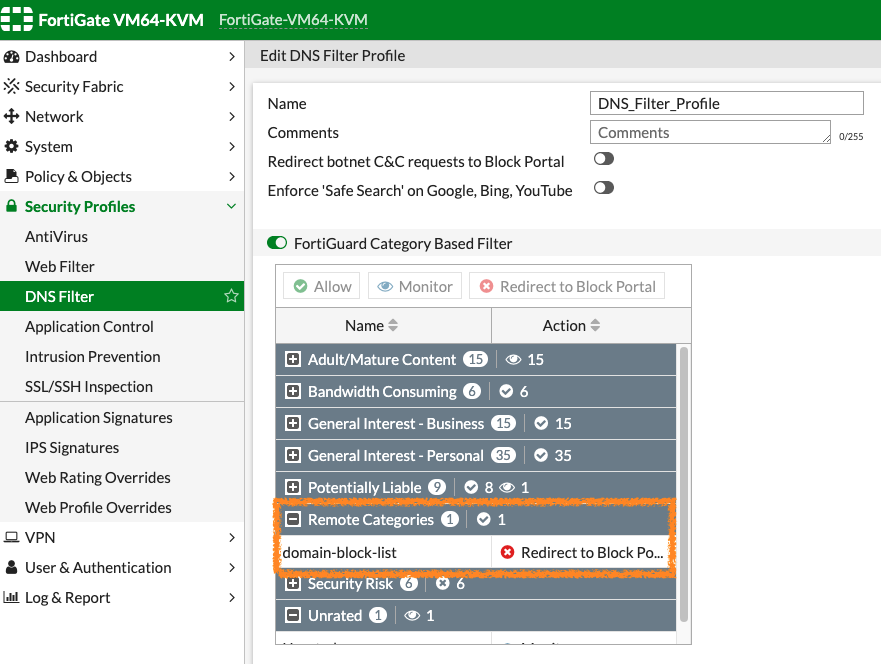The image size is (881, 664).
Task: Click checkmark icon in General Interest - Business row
Action: point(541,424)
